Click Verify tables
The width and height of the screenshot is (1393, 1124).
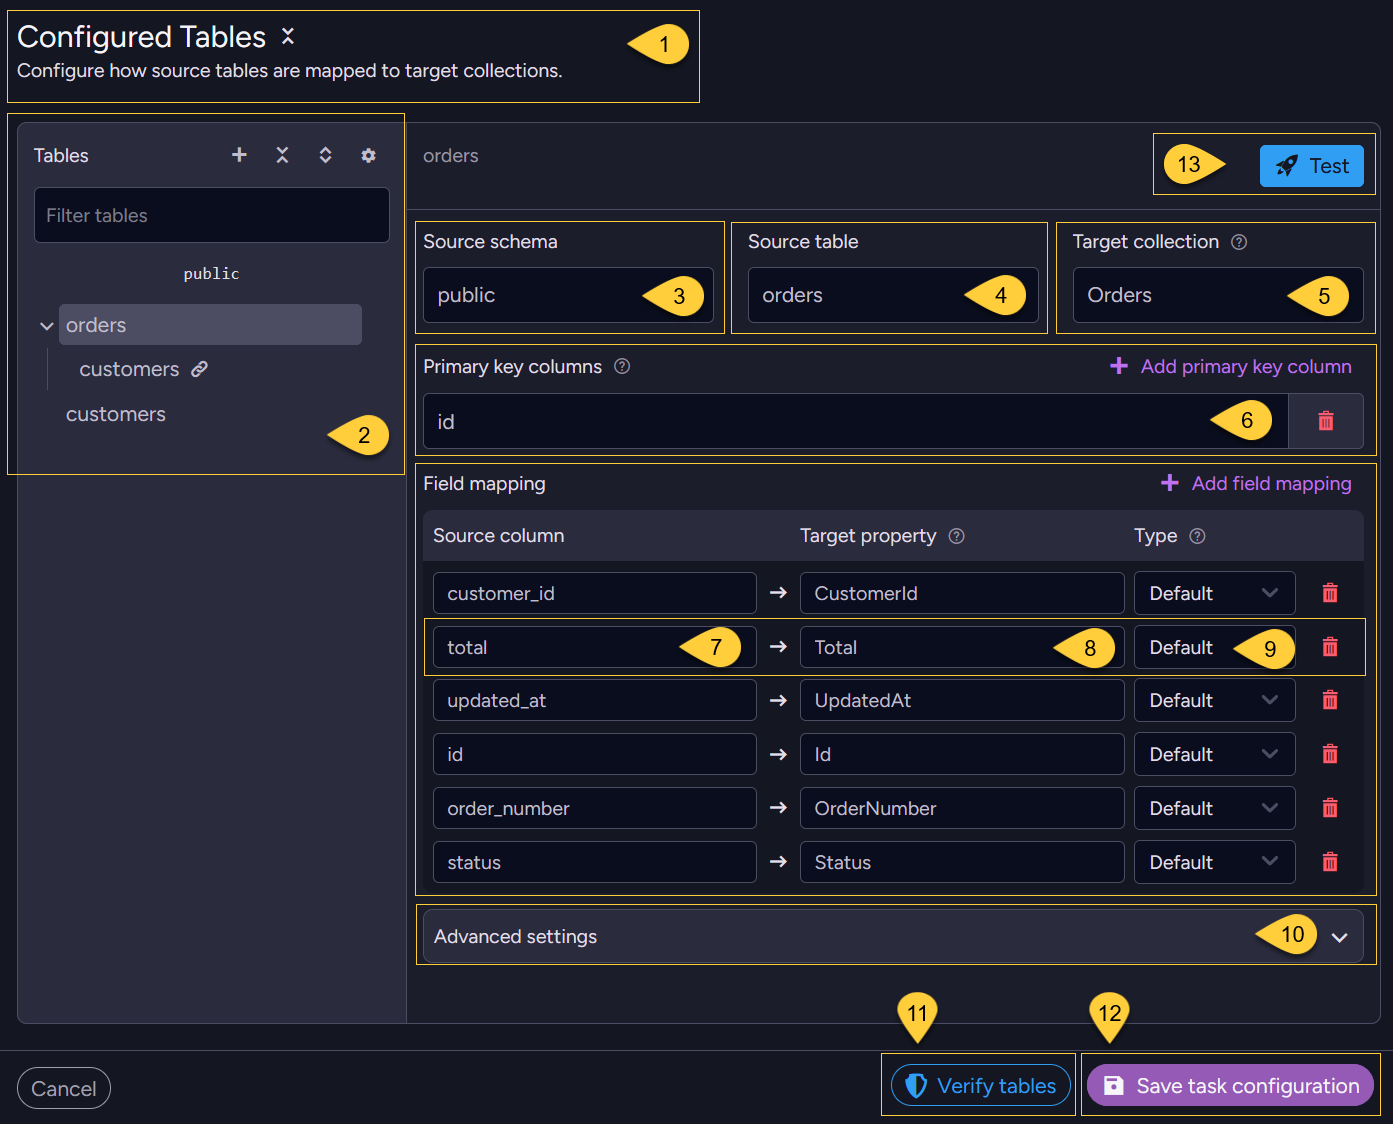981,1086
